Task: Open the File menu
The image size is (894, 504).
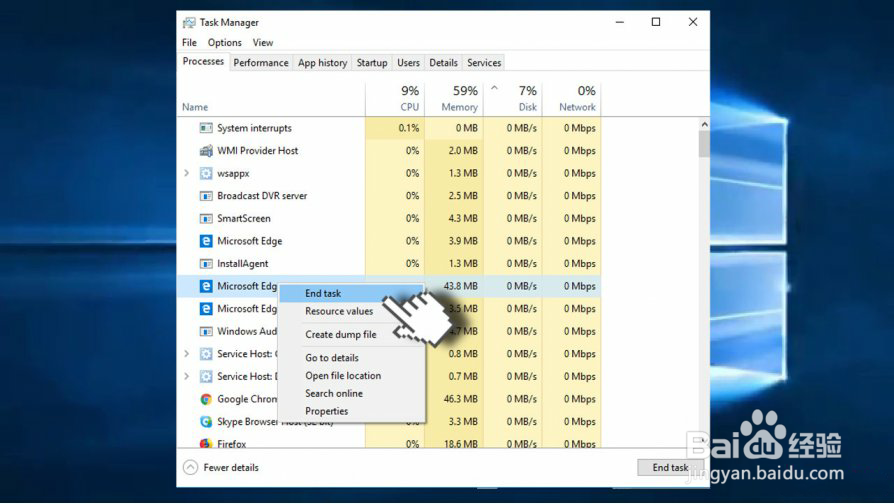Action: coord(189,43)
